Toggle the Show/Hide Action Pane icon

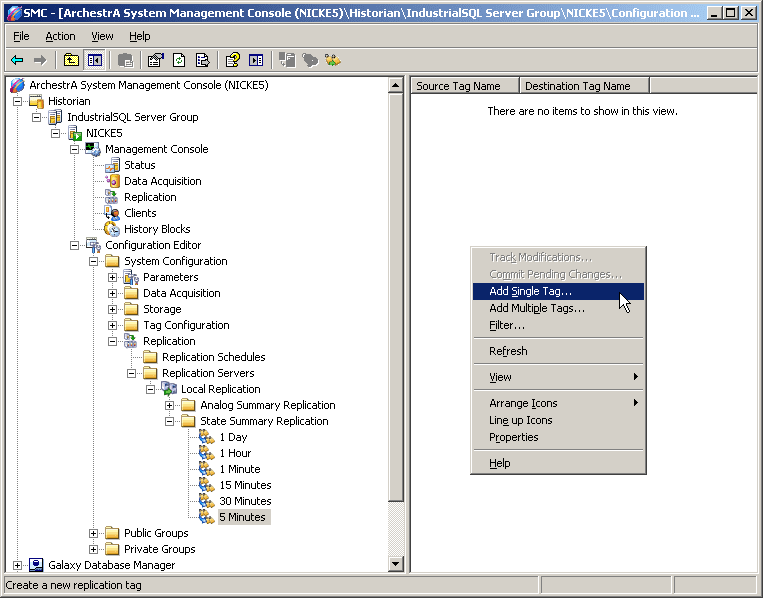256,60
